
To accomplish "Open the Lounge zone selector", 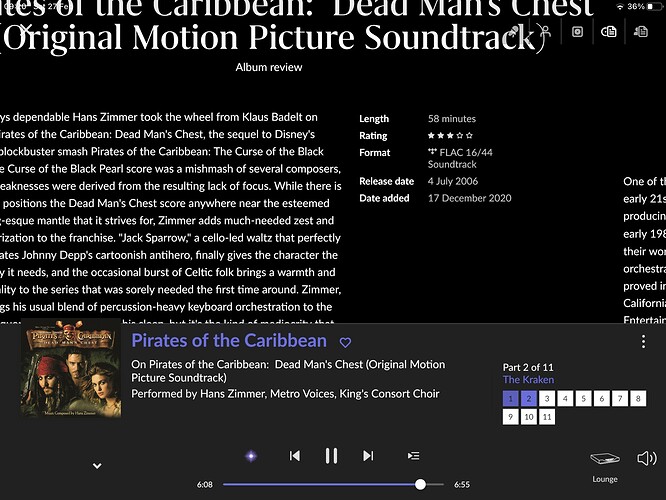I will pos(605,466).
